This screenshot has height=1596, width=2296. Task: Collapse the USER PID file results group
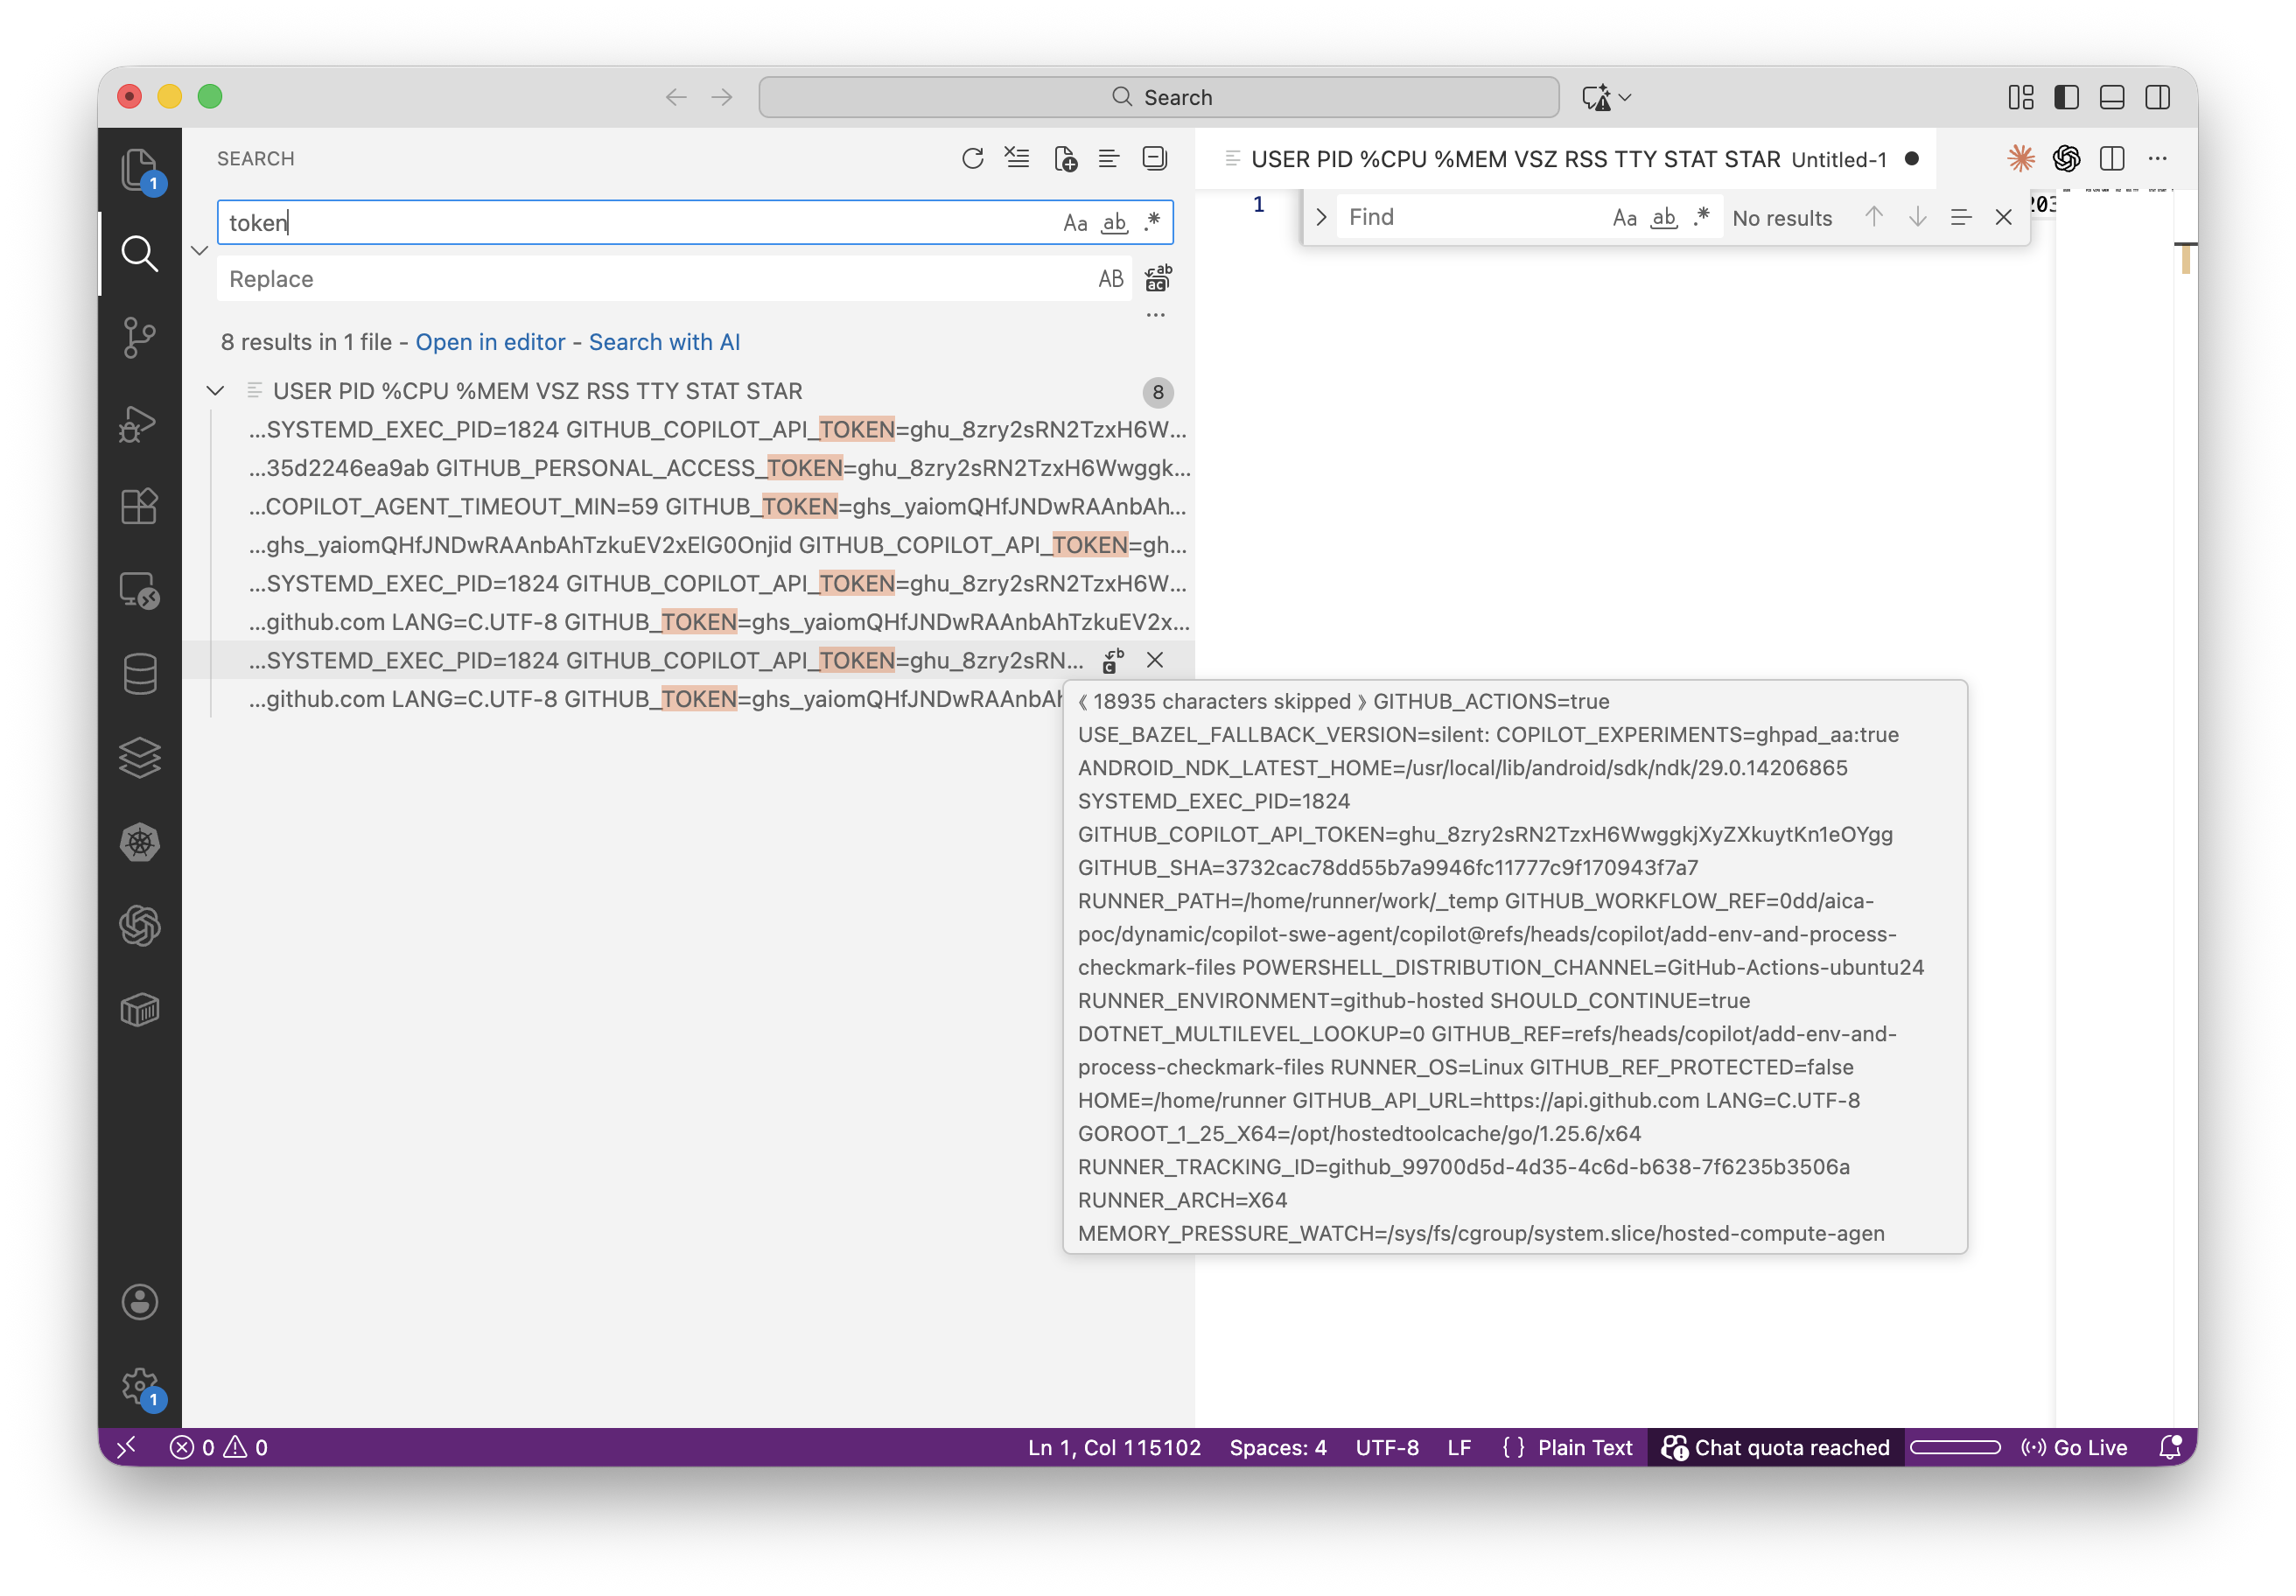pos(215,390)
